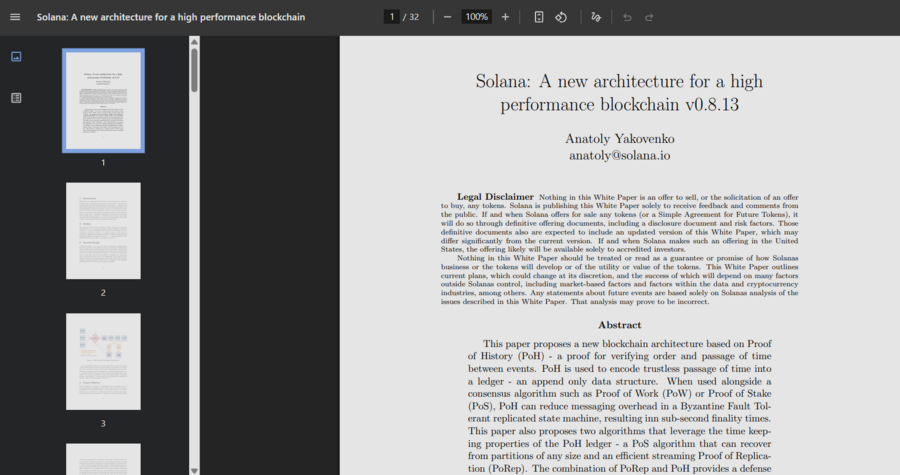
Task: Open page 2 thumbnail
Action: coord(103,231)
